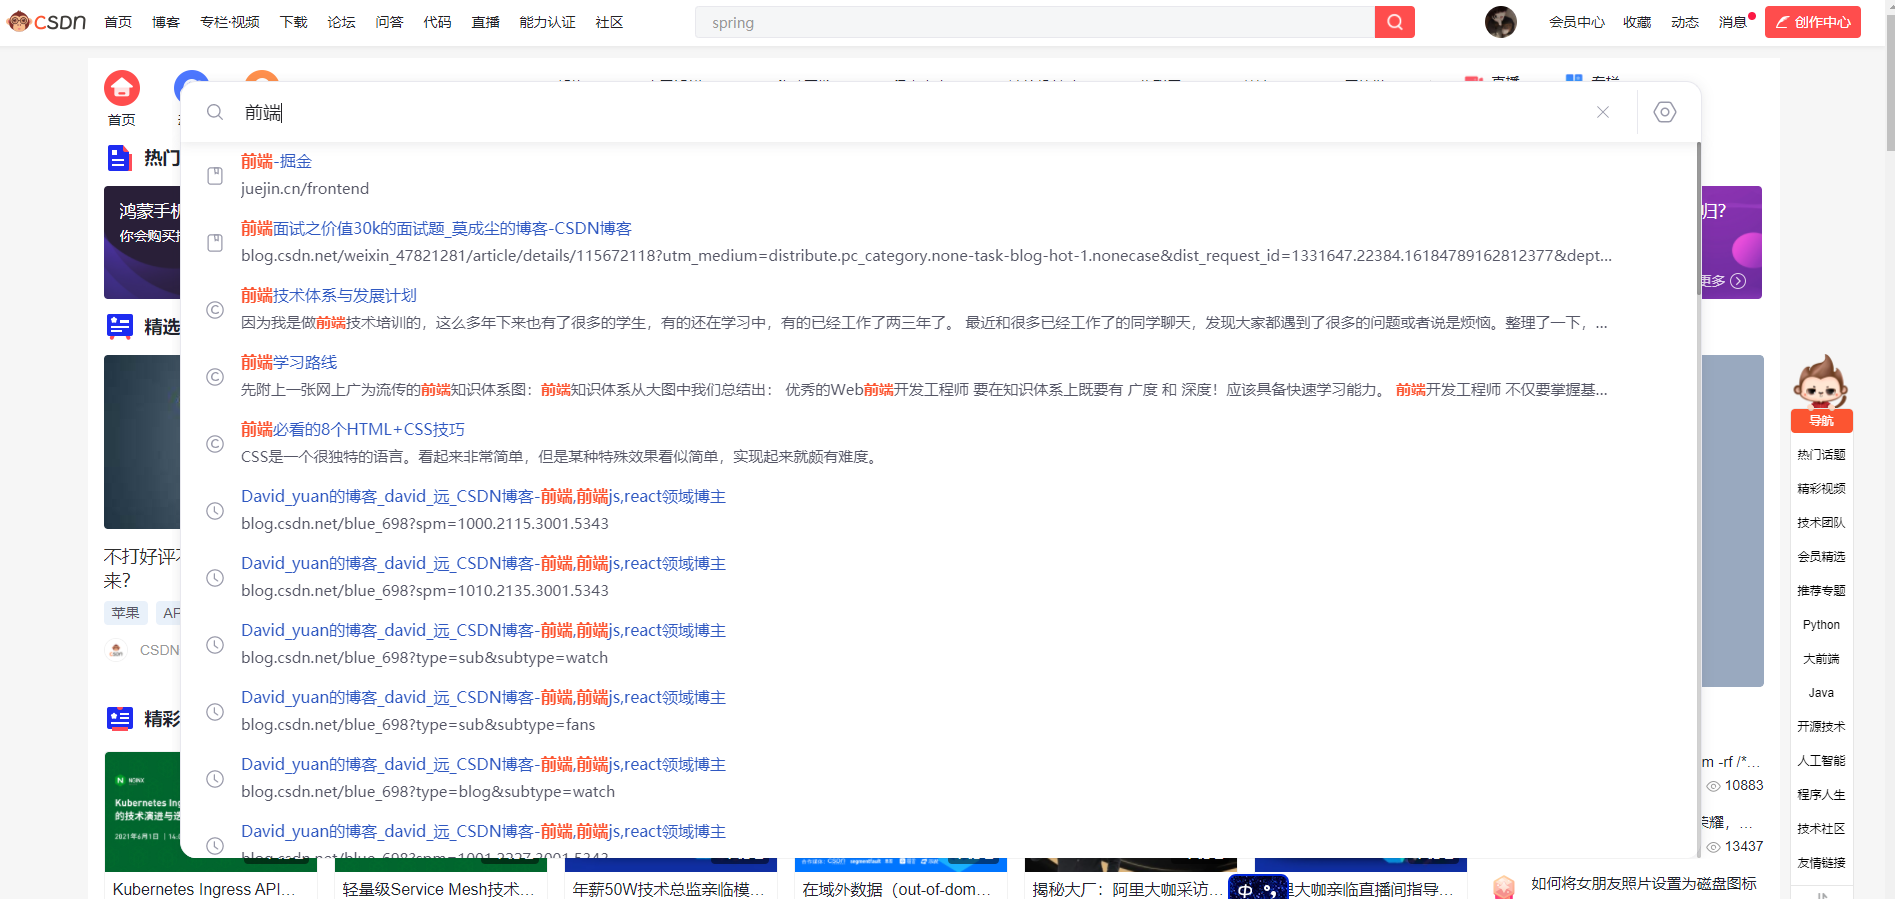Open 代码 in top navigation

[x=437, y=22]
